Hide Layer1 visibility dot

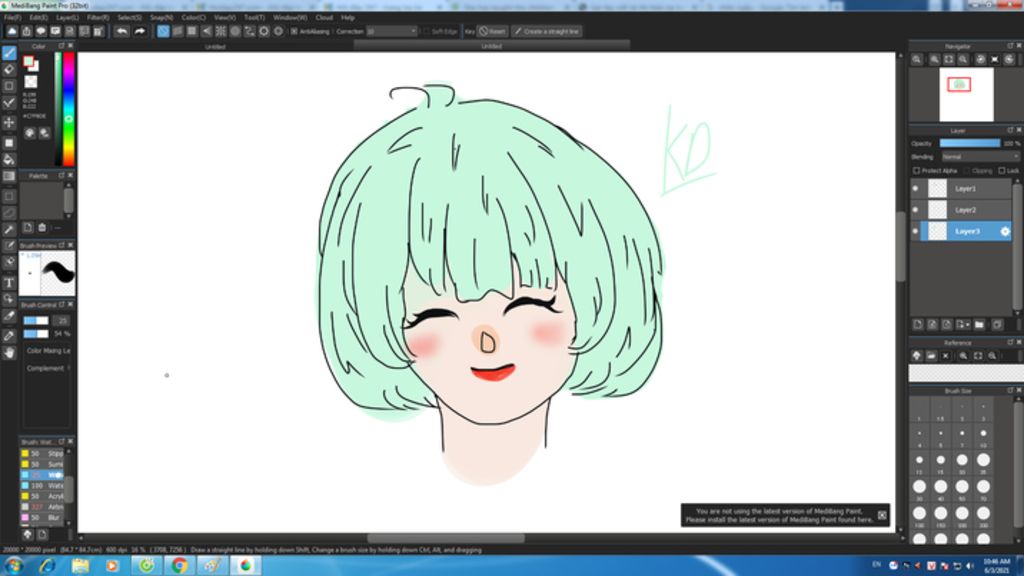click(x=915, y=189)
